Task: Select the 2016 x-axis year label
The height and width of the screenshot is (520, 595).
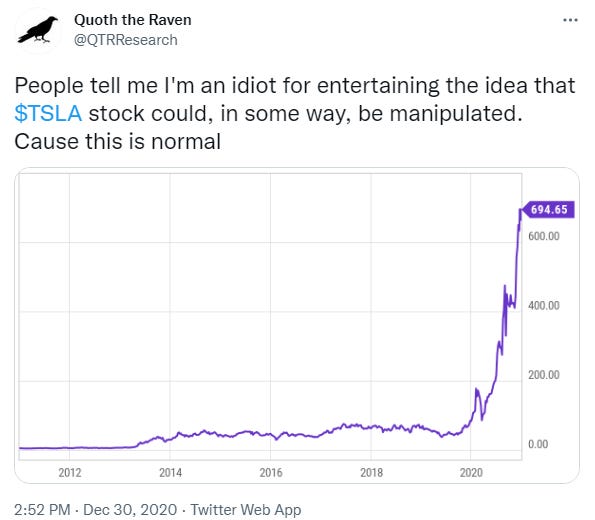Action: (271, 473)
